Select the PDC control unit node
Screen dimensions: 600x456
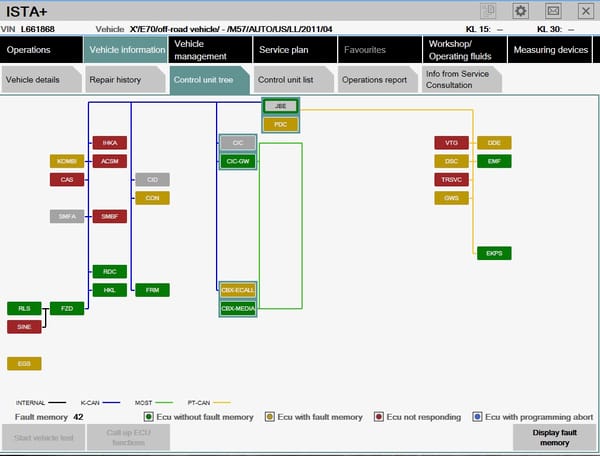coord(280,124)
